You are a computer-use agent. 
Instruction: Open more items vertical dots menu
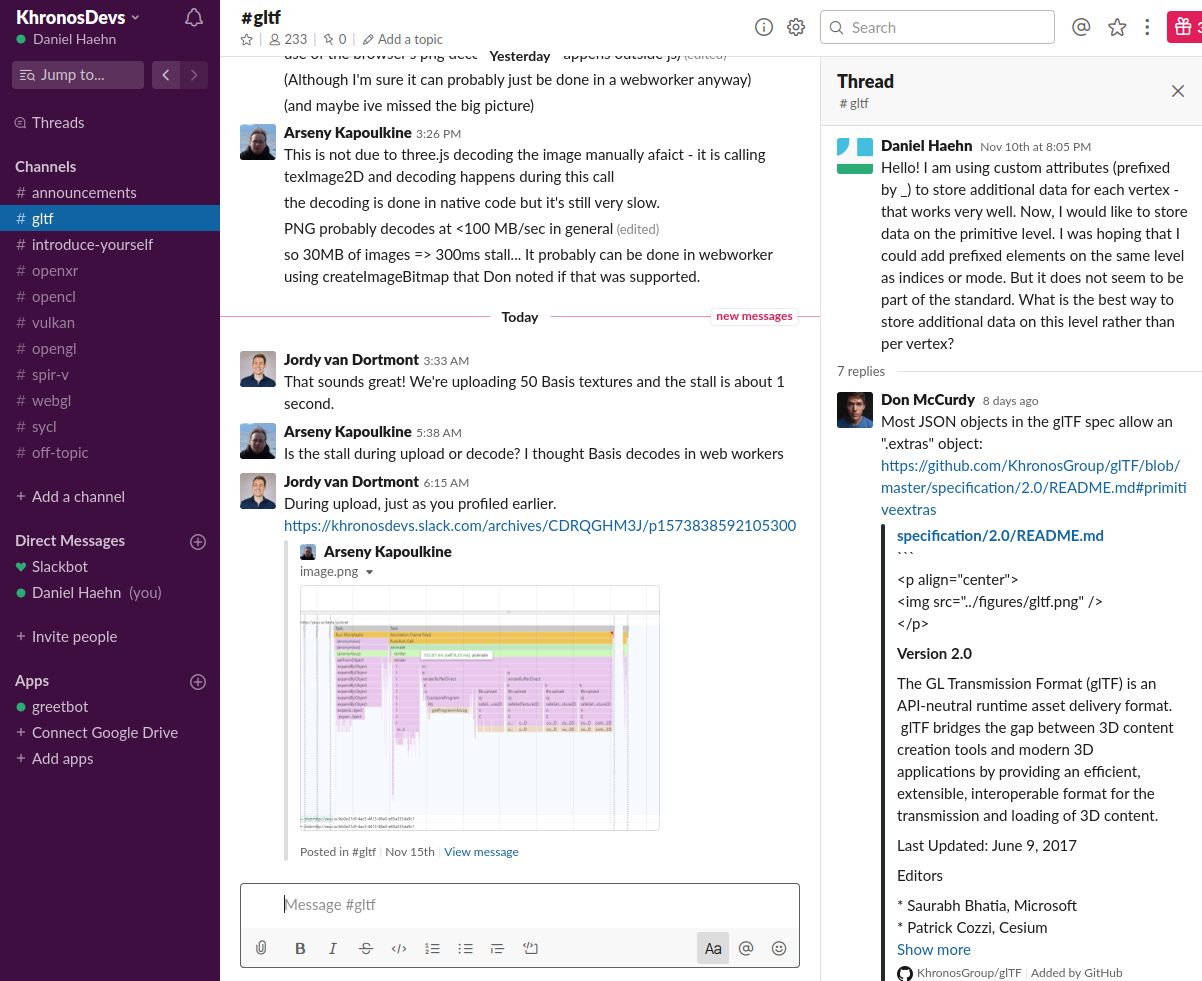tap(1147, 27)
